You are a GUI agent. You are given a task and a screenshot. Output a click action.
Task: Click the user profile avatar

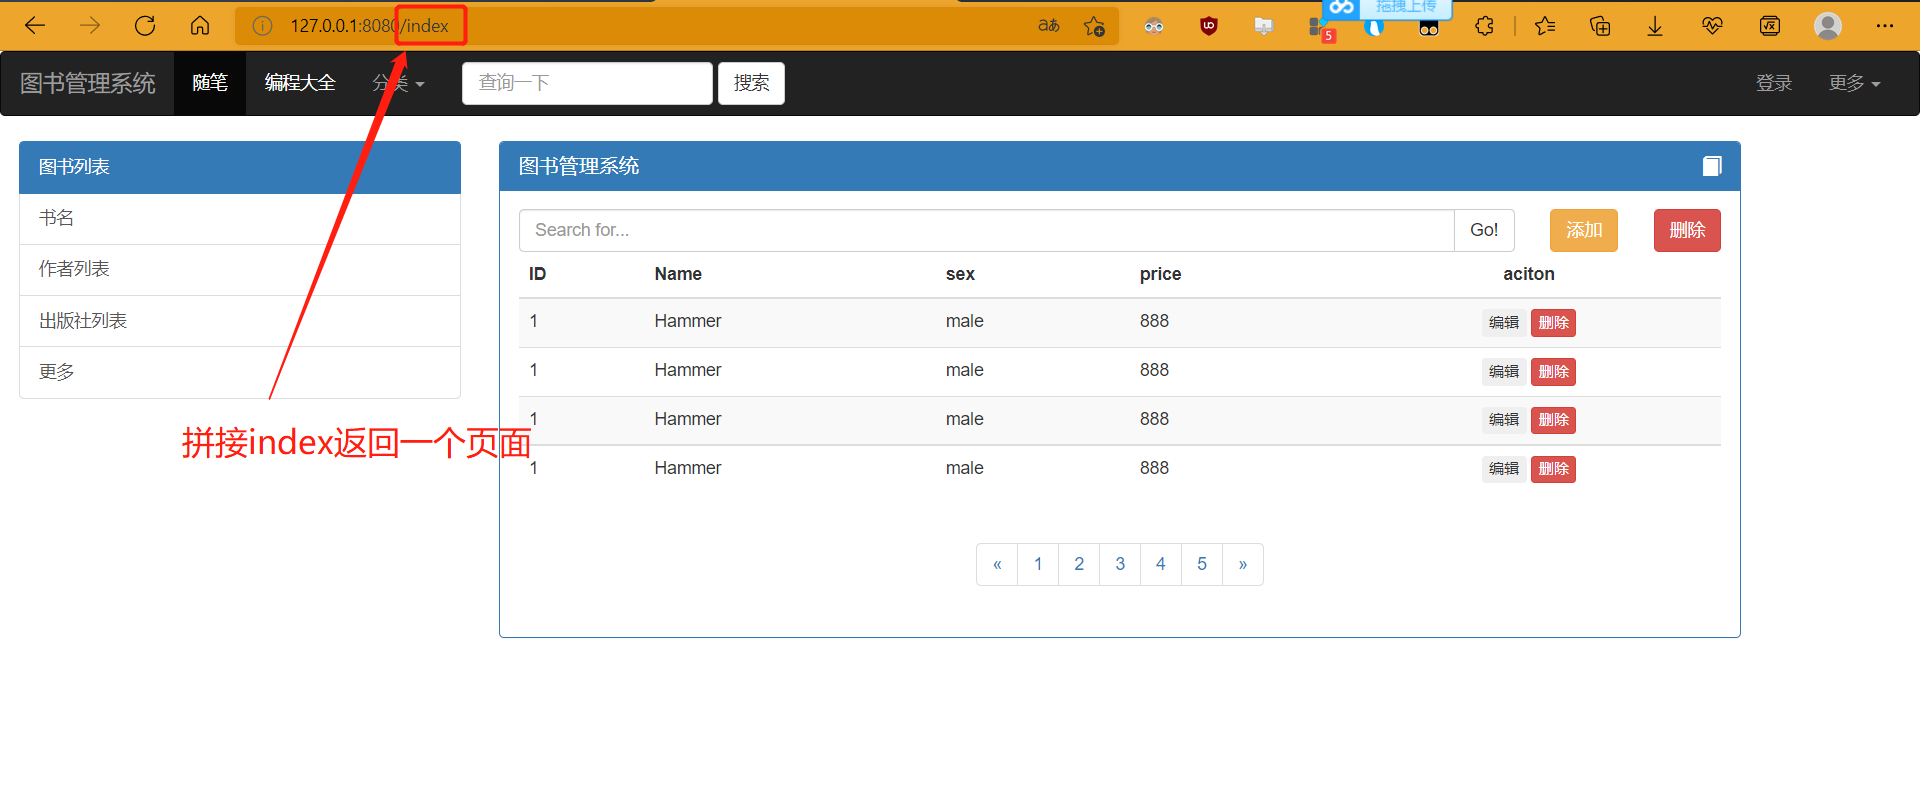click(1828, 26)
